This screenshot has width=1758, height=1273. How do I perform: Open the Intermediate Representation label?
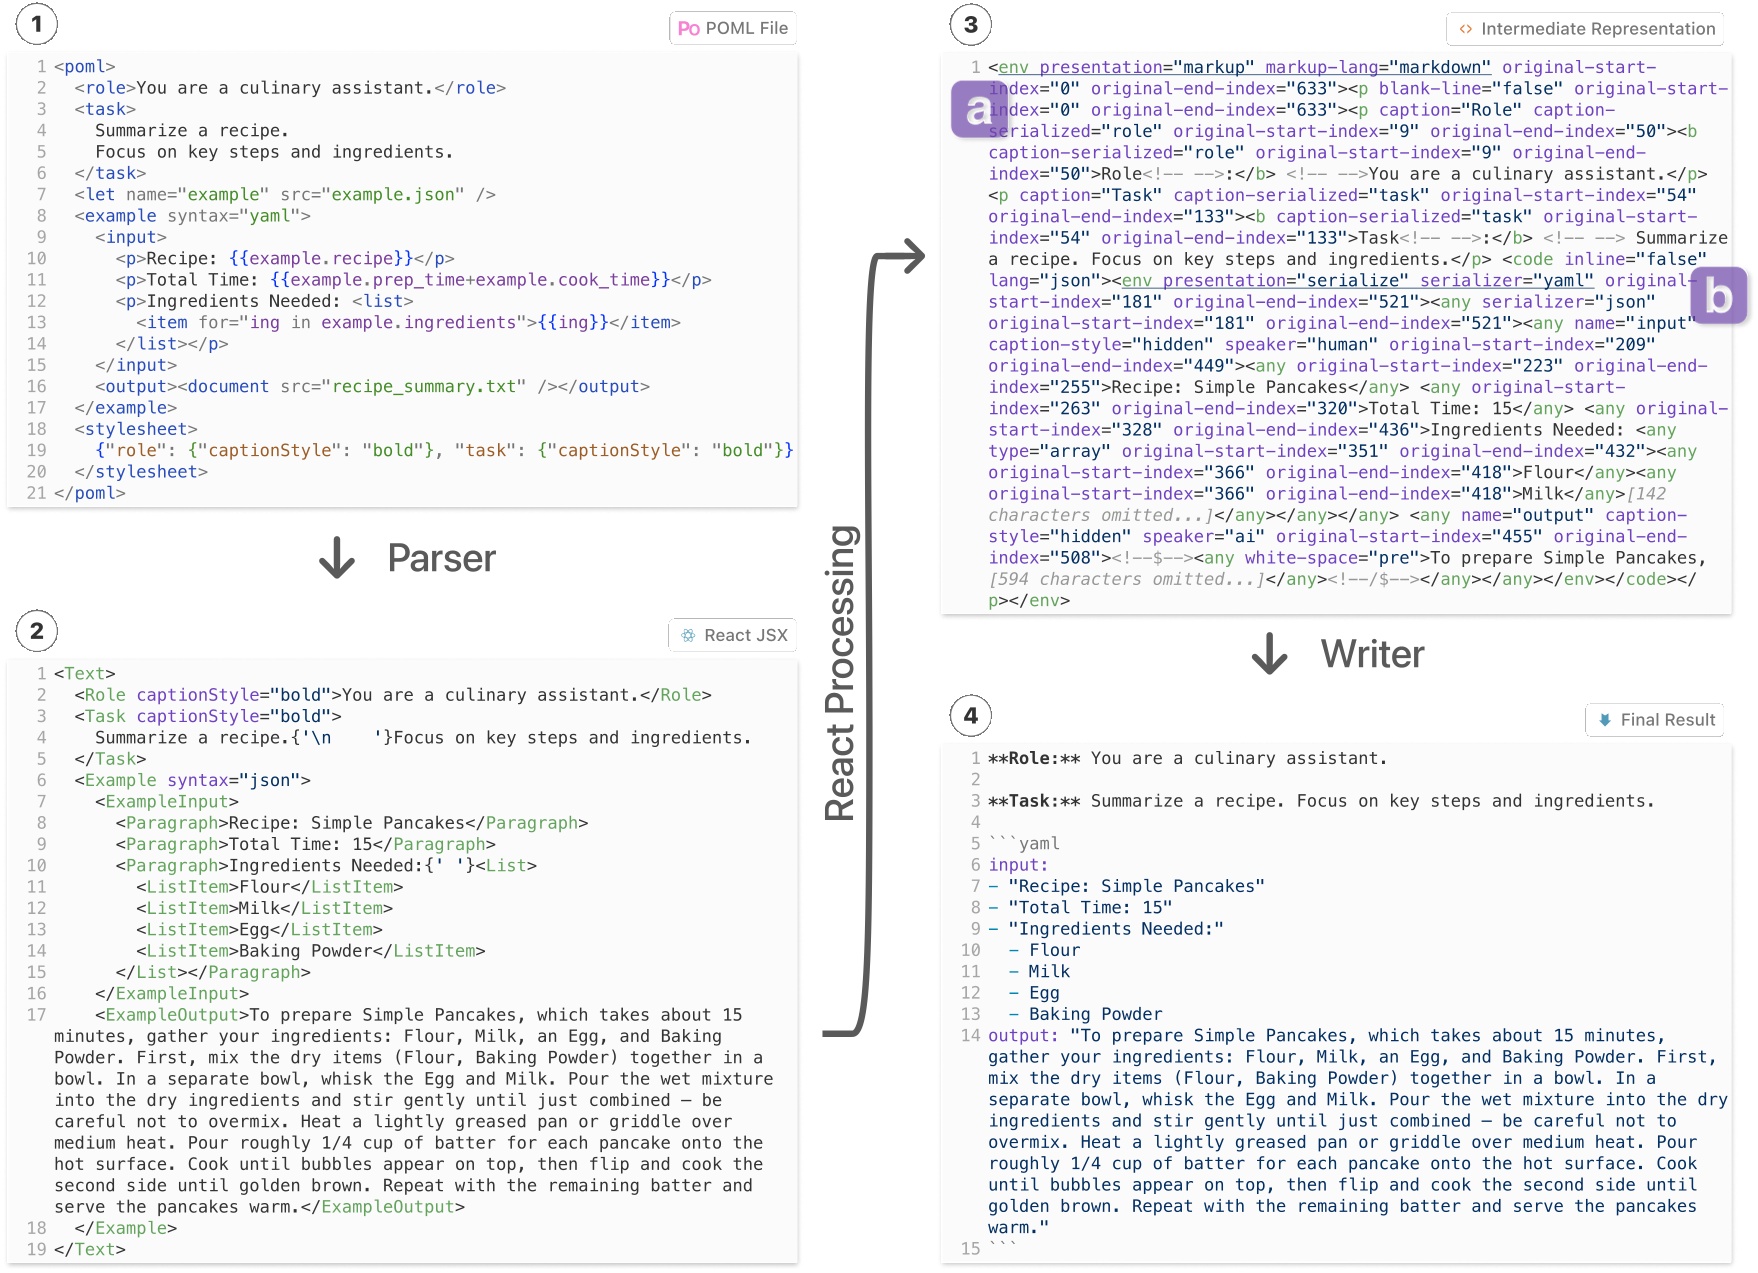pos(1597,29)
